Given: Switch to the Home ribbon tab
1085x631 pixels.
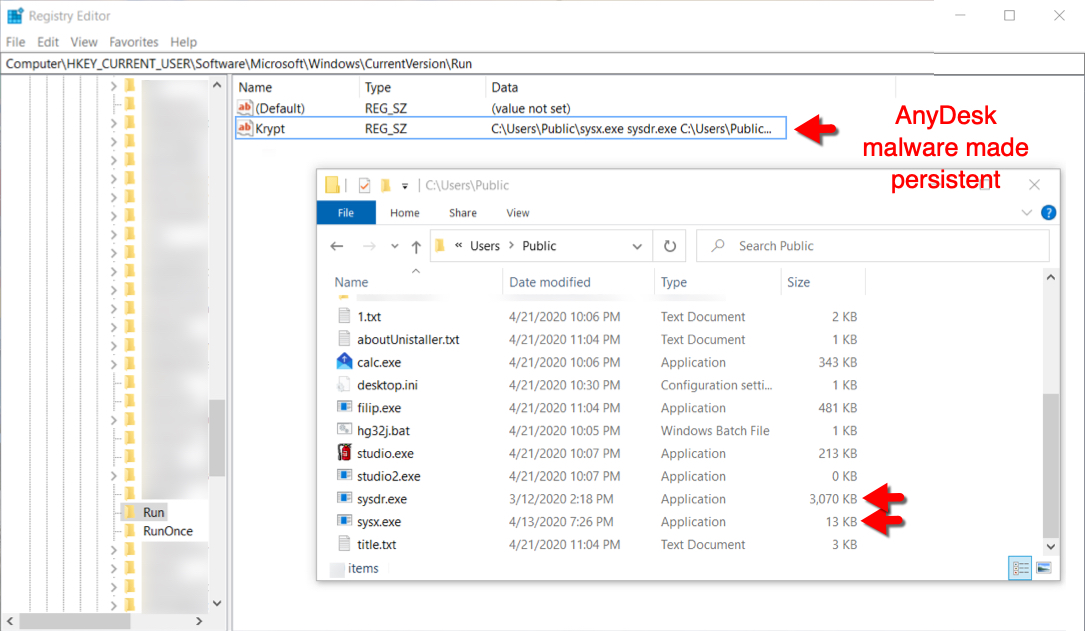Looking at the screenshot, I should coord(404,213).
